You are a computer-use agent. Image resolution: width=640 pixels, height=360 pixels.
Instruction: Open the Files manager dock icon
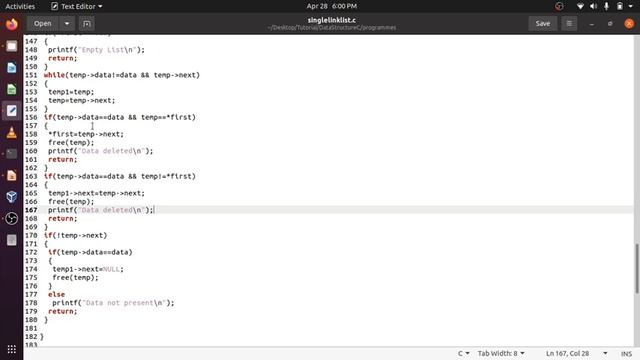pyautogui.click(x=11, y=46)
